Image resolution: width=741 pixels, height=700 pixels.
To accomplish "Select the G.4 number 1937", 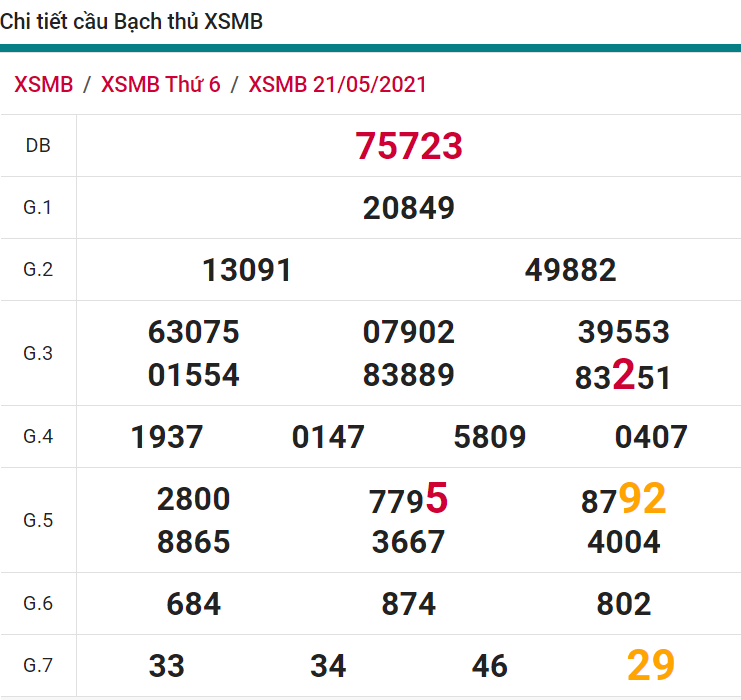I will click(167, 437).
